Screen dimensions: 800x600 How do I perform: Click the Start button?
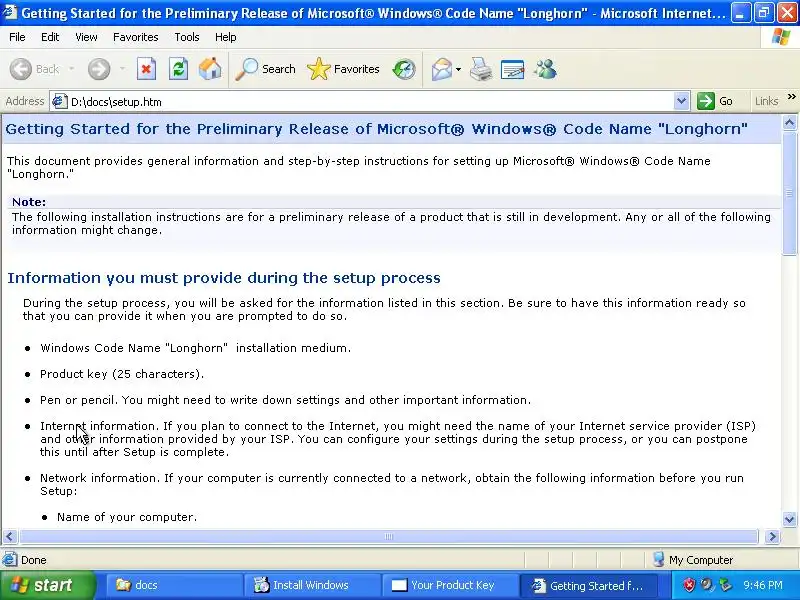click(x=47, y=585)
